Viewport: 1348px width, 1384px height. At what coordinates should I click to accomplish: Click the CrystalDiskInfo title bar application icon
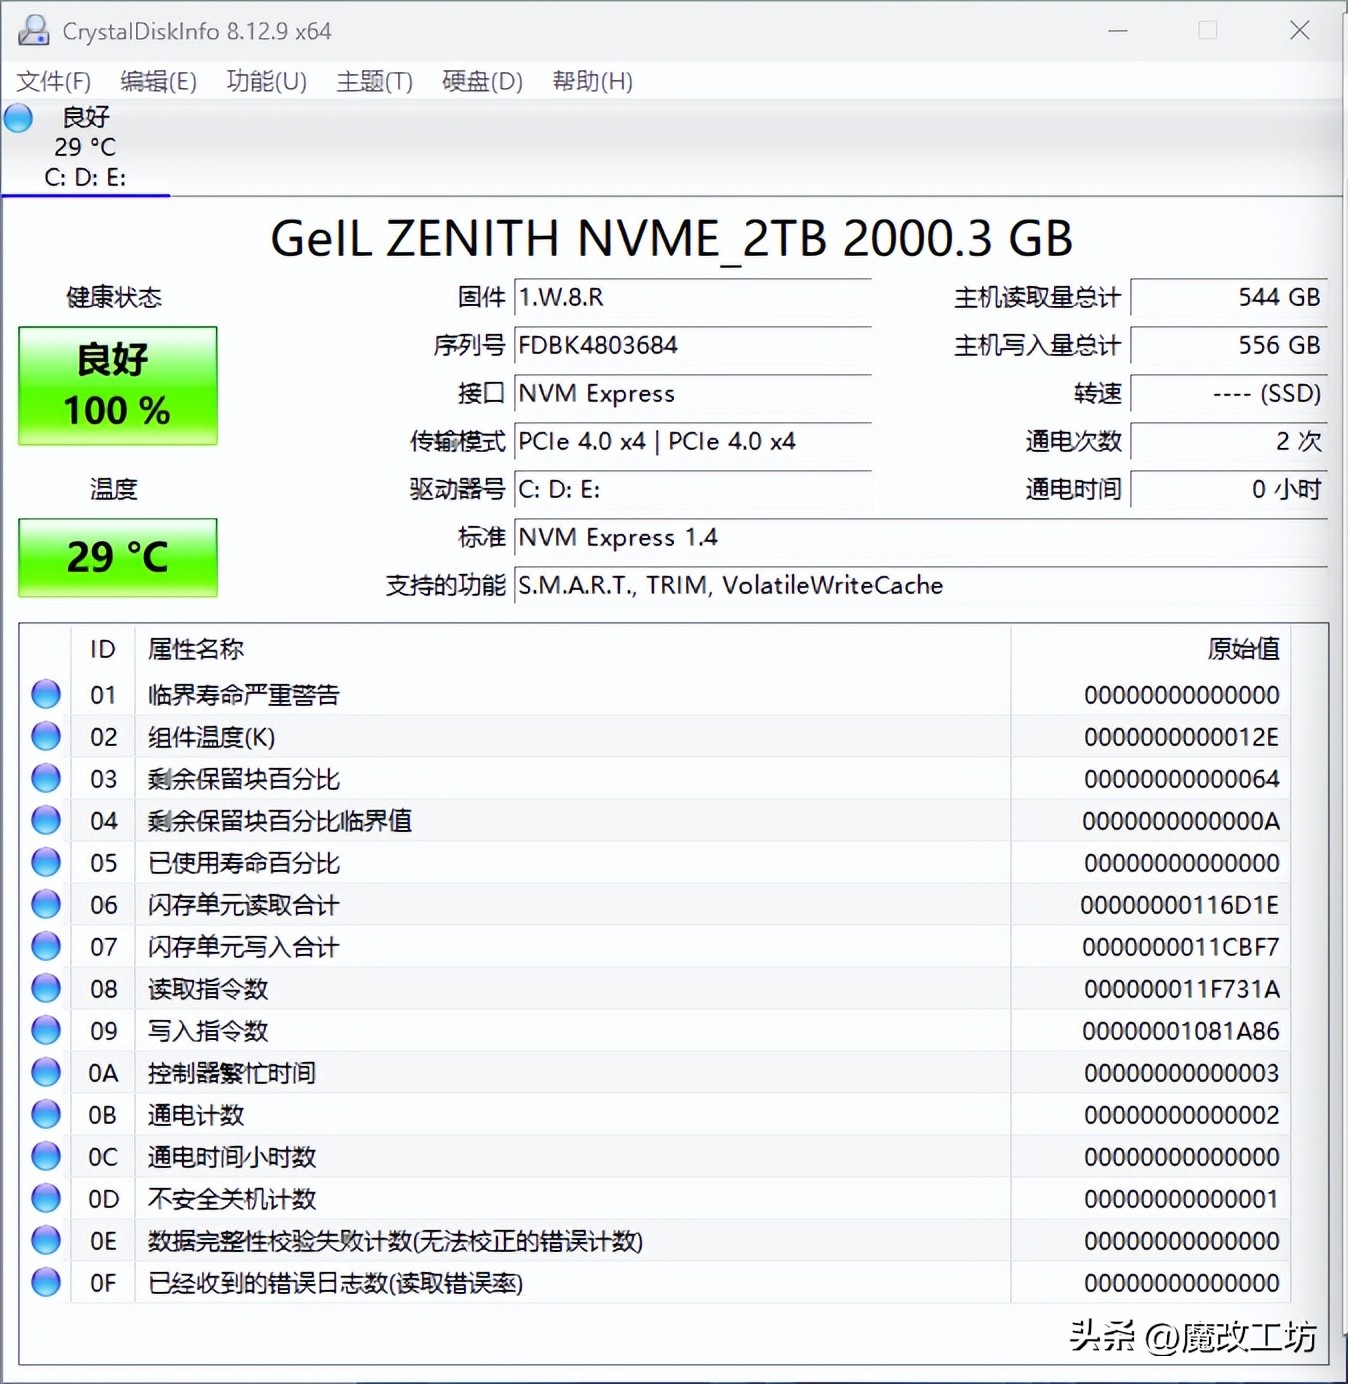(x=33, y=30)
